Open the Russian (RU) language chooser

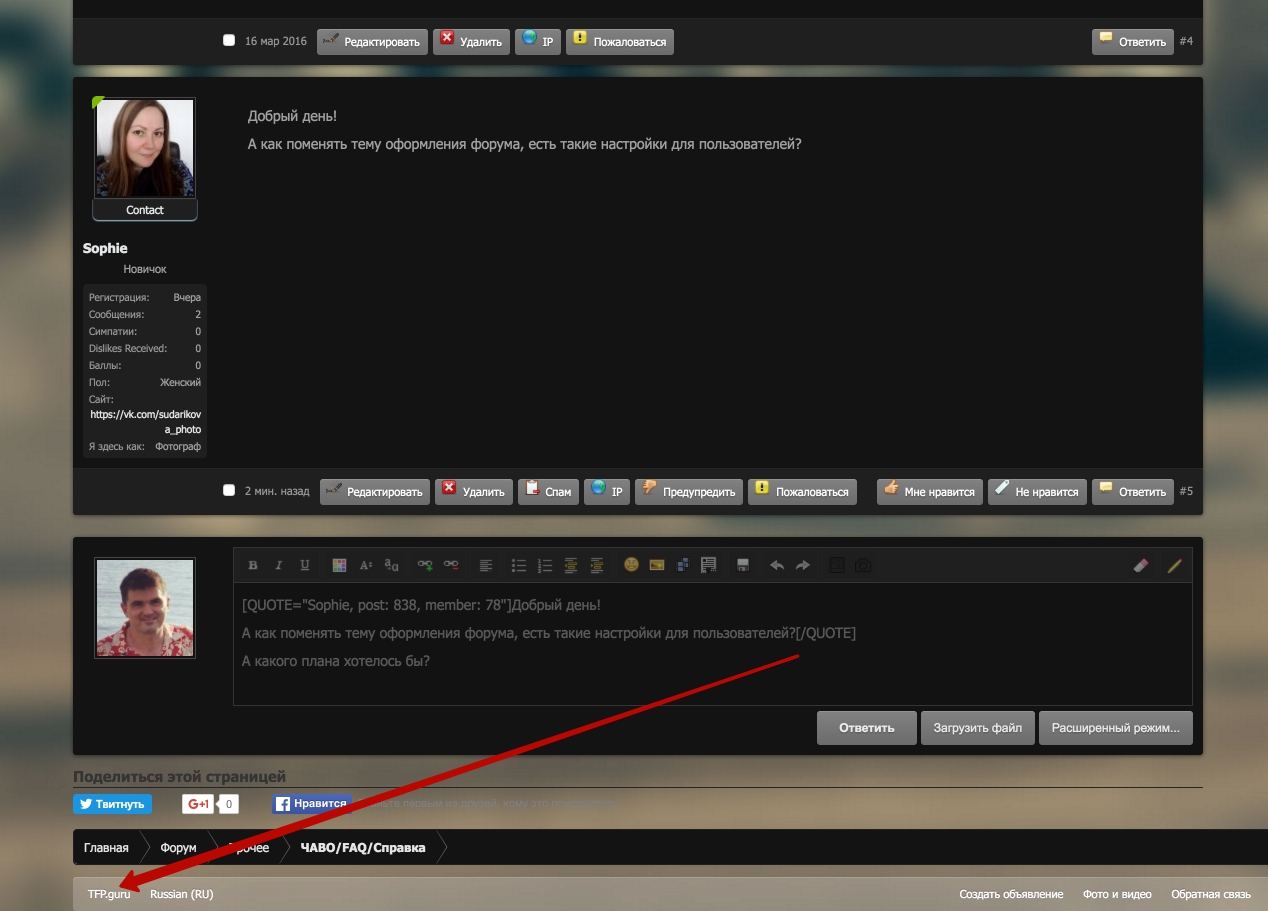coord(181,894)
